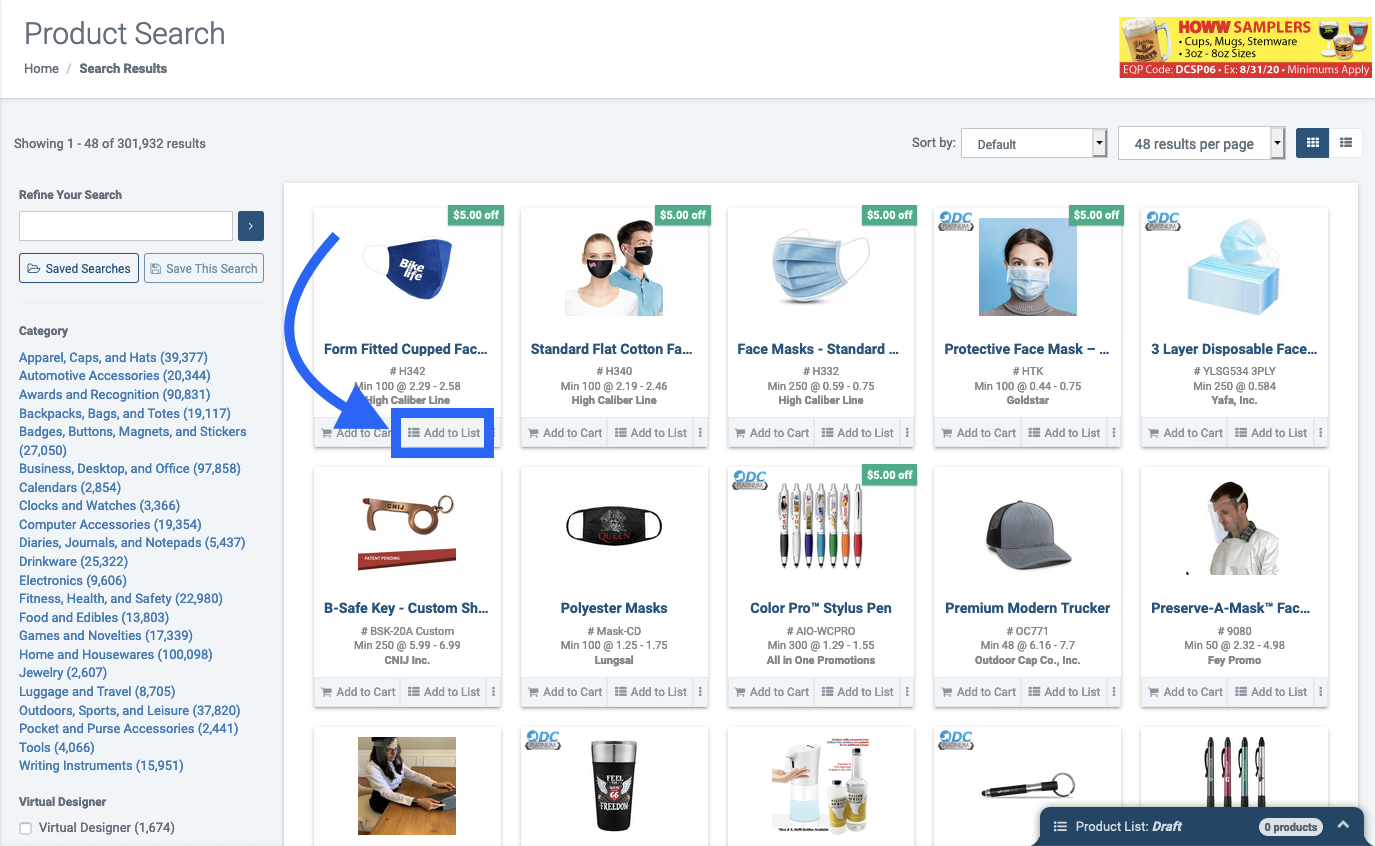Open the HOWW Samplers banner ad
Screen dimensions: 1375x846
pos(1245,47)
